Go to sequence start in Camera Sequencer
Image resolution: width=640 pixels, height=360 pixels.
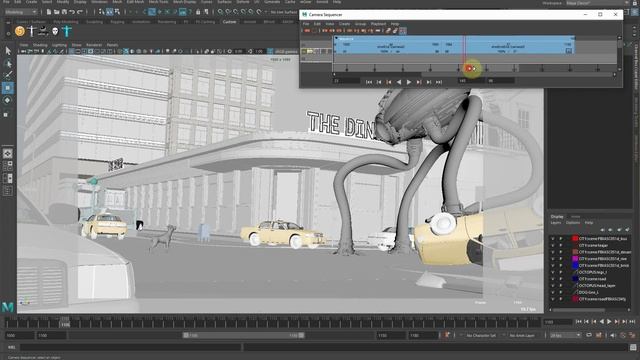click(x=369, y=82)
